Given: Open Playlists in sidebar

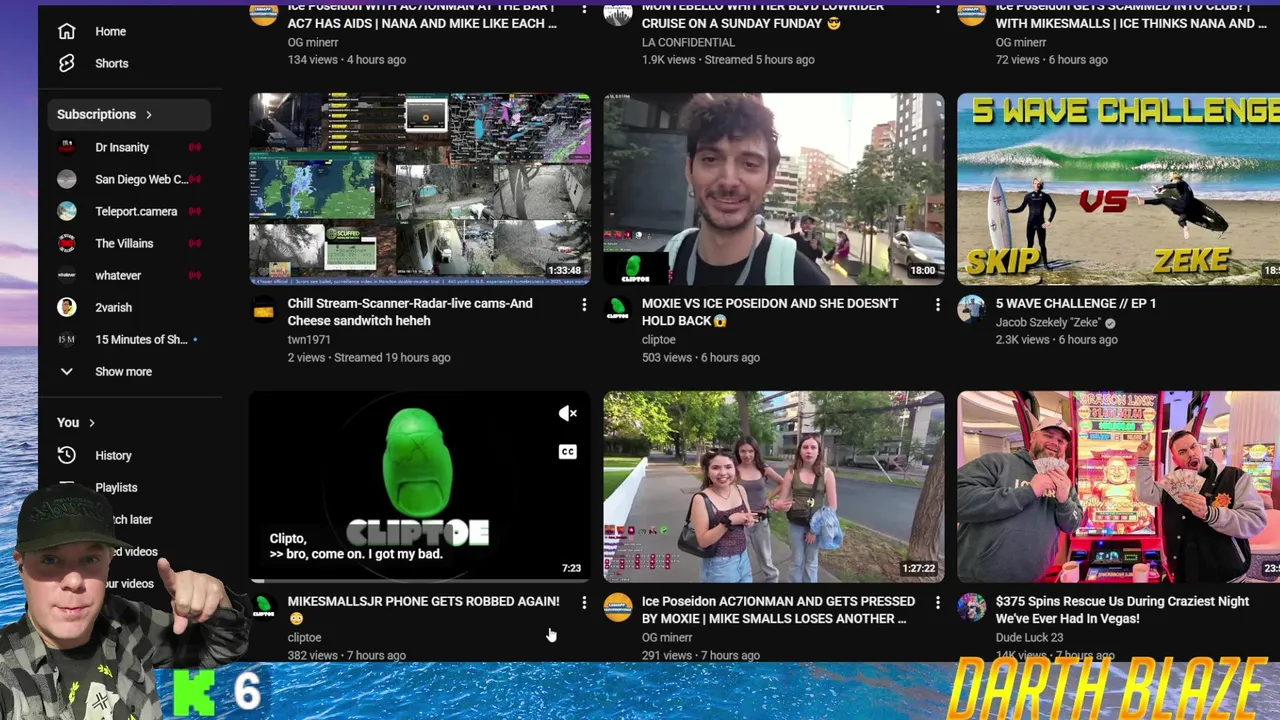Looking at the screenshot, I should click(116, 487).
